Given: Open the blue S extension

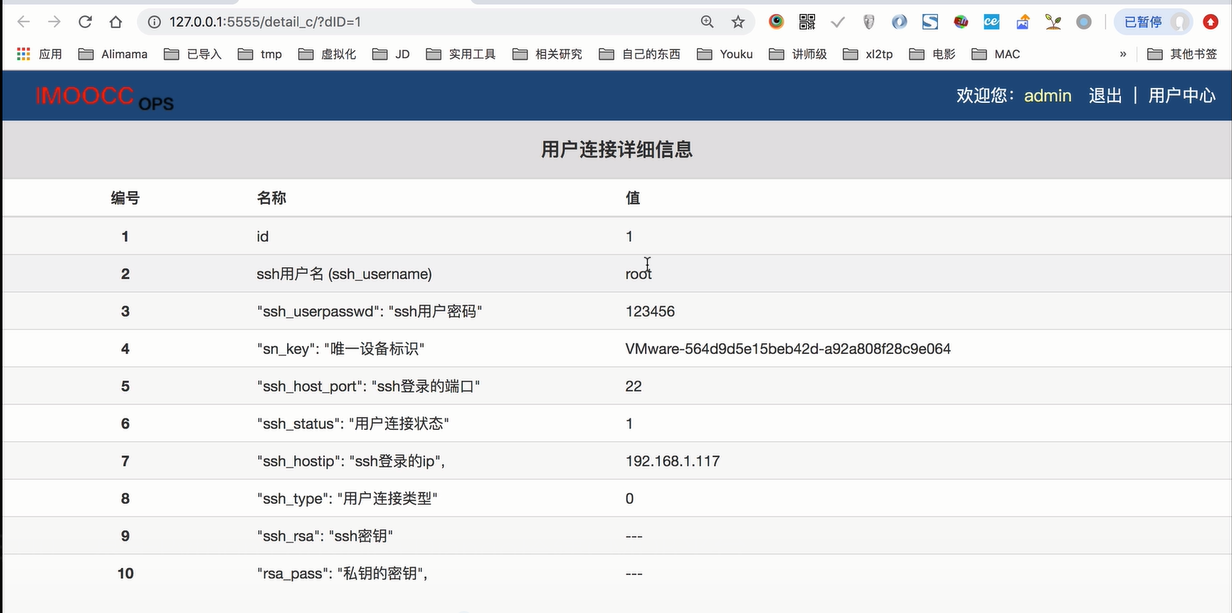Looking at the screenshot, I should tap(930, 21).
